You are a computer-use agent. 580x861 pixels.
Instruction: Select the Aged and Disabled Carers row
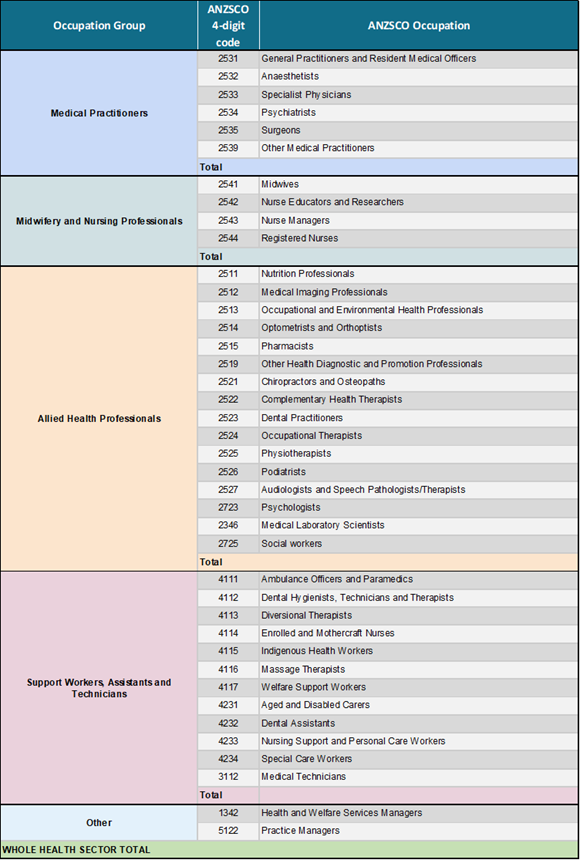pos(388,705)
